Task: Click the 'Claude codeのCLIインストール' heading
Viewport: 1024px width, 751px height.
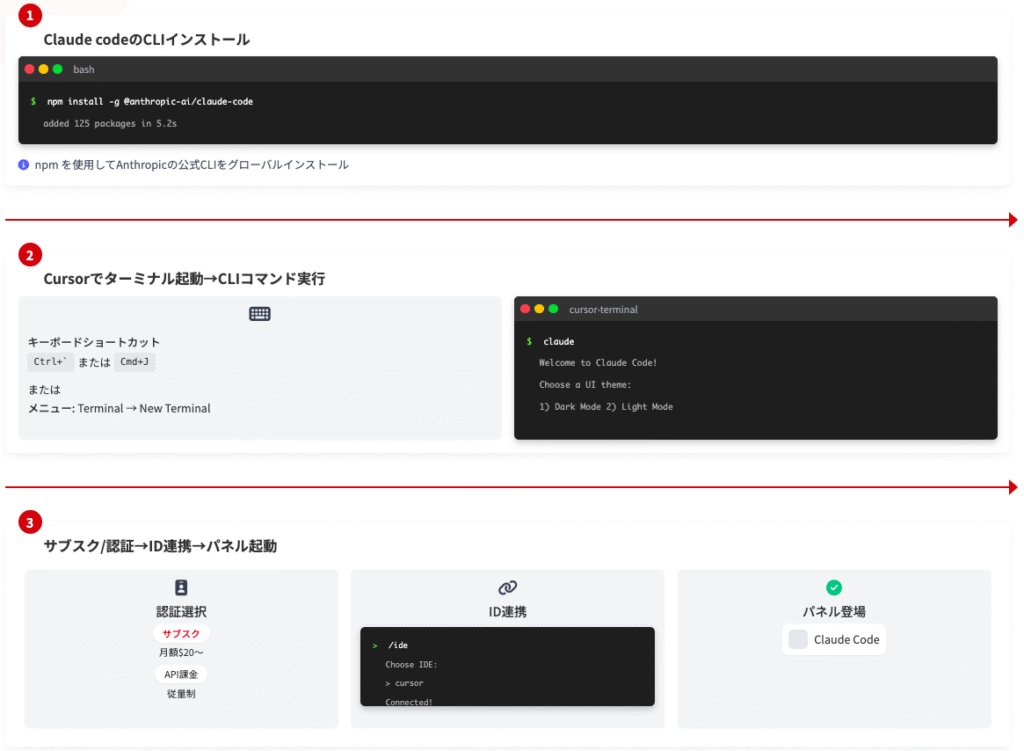Action: [146, 40]
